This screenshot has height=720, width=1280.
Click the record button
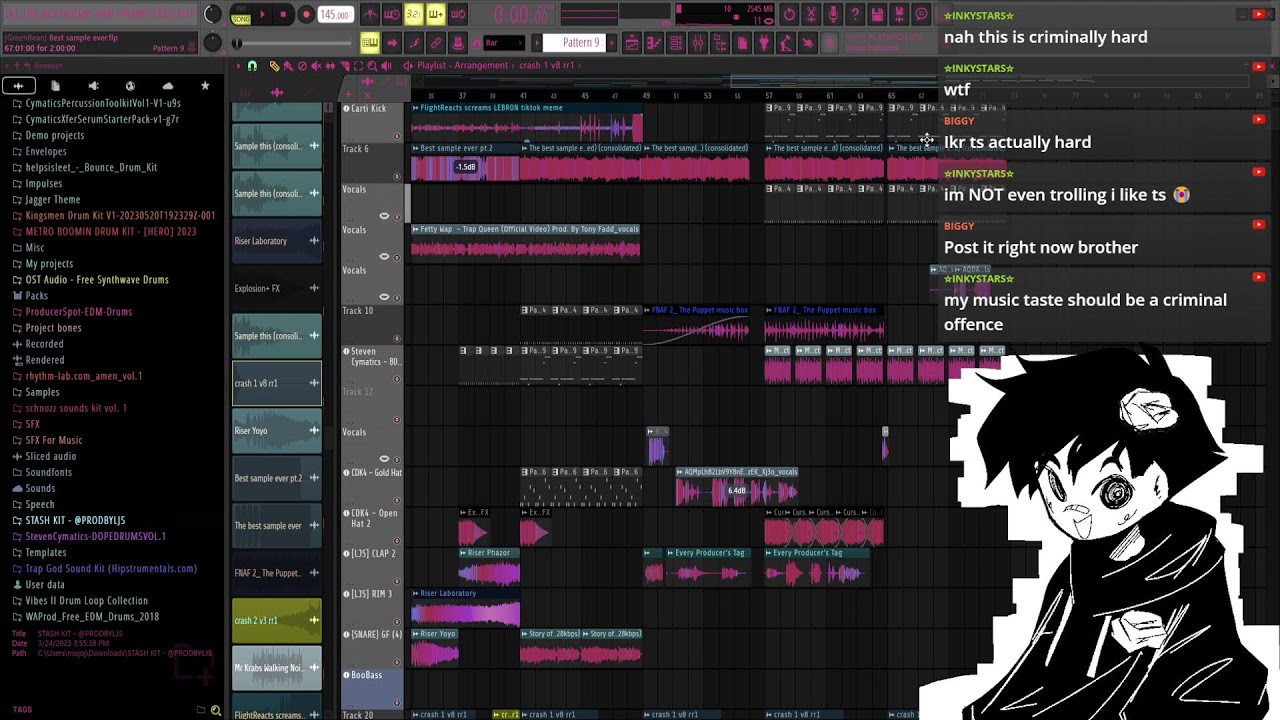pos(306,15)
